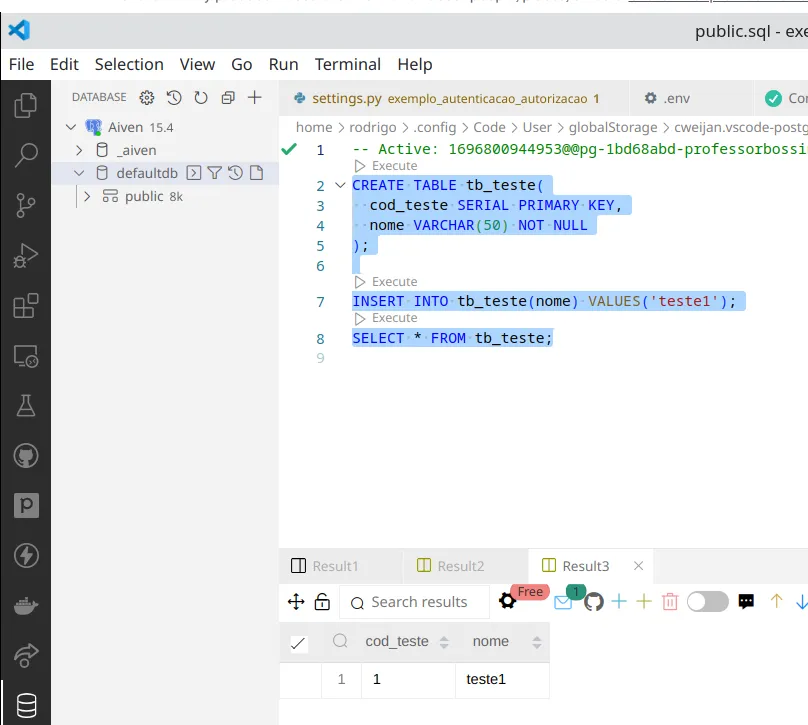Focus the Search results input field

[x=414, y=602]
